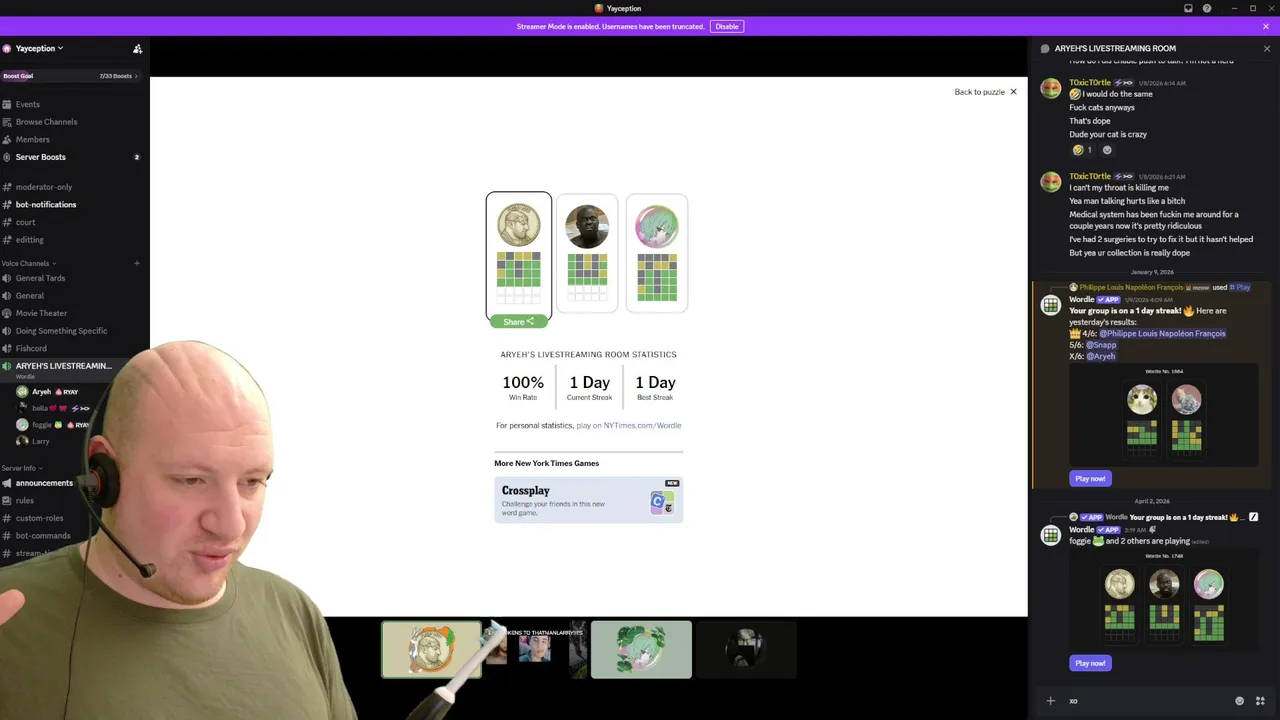Click user Aryeh in the voice channel

[x=40, y=392]
